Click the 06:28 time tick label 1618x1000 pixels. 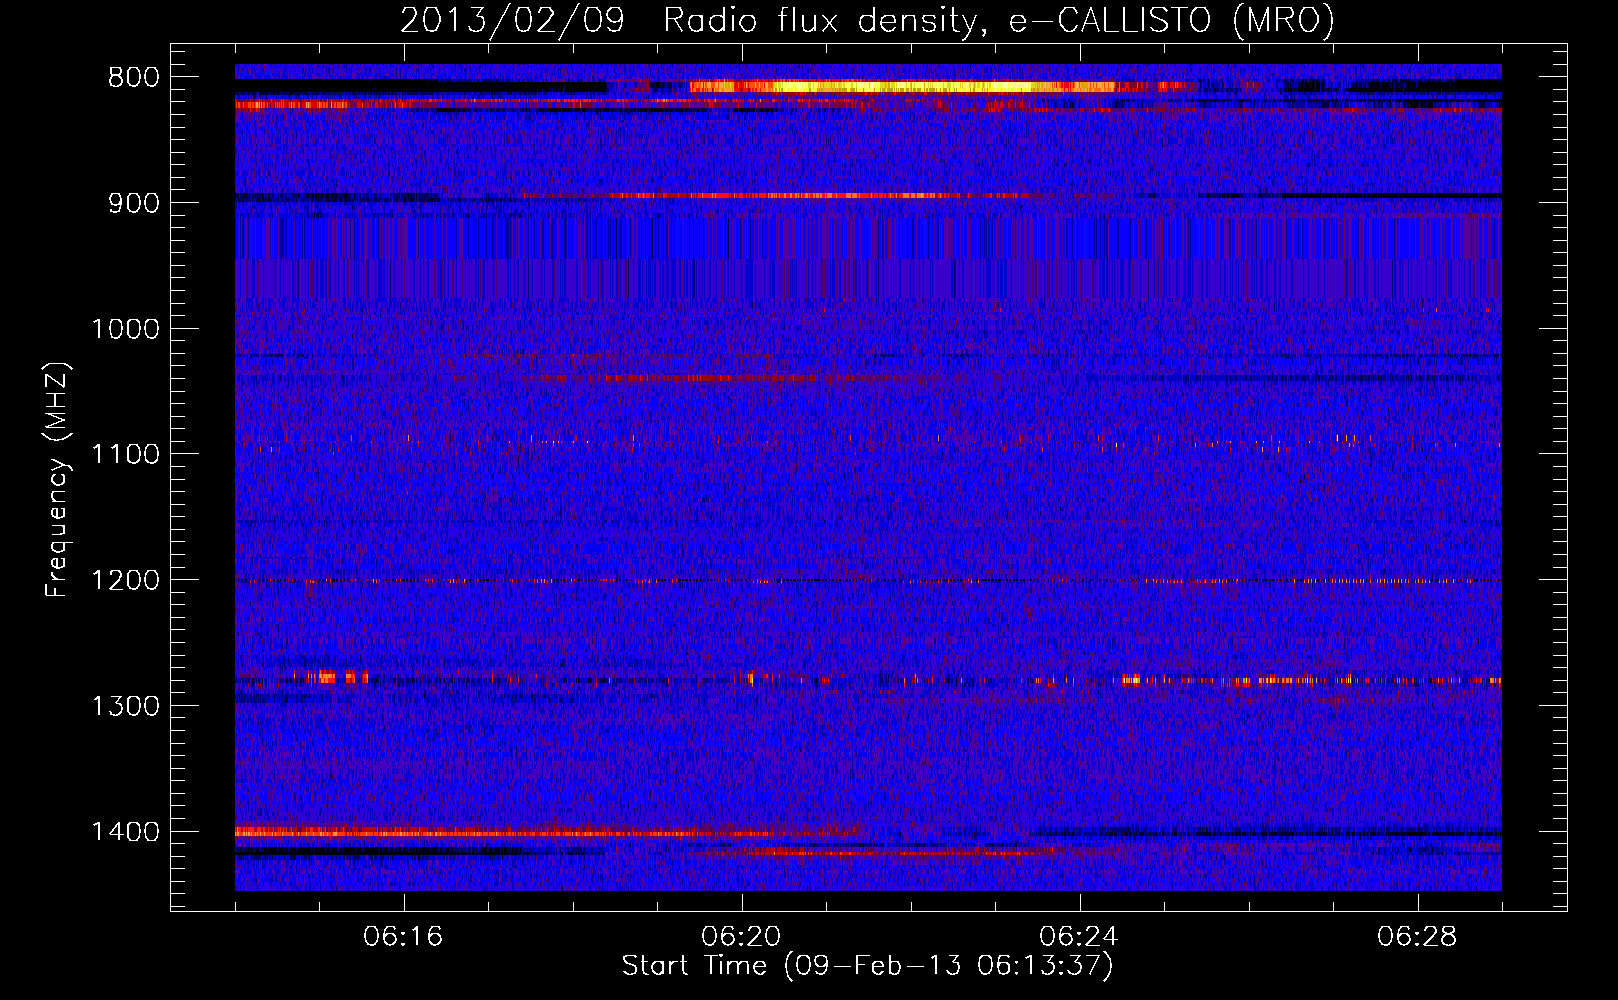(x=1417, y=937)
